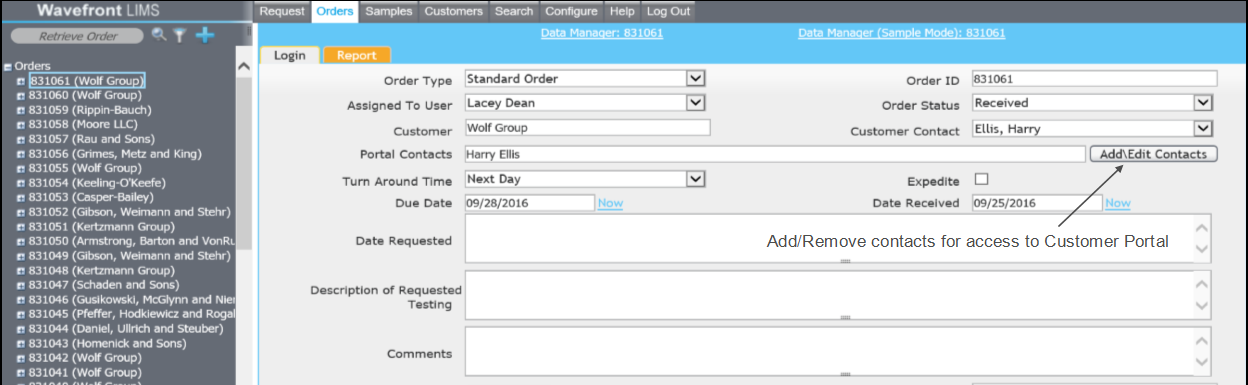
Task: Expand order 831043 (Homenick and Sons) plus icon
Action: [x=21, y=344]
